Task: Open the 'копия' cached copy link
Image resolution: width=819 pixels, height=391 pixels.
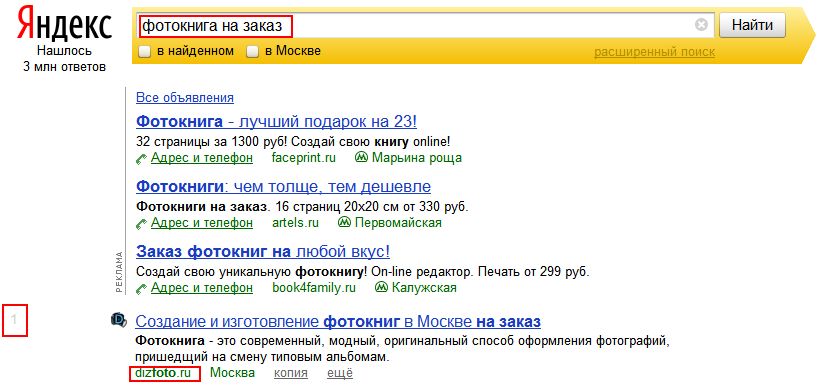Action: (x=291, y=374)
